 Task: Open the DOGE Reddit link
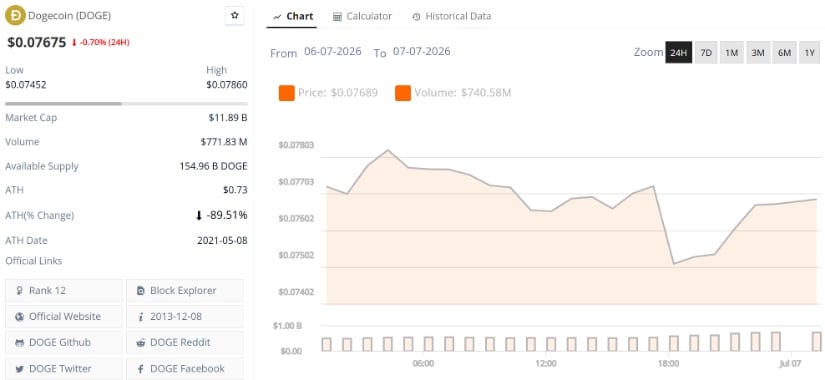click(185, 343)
